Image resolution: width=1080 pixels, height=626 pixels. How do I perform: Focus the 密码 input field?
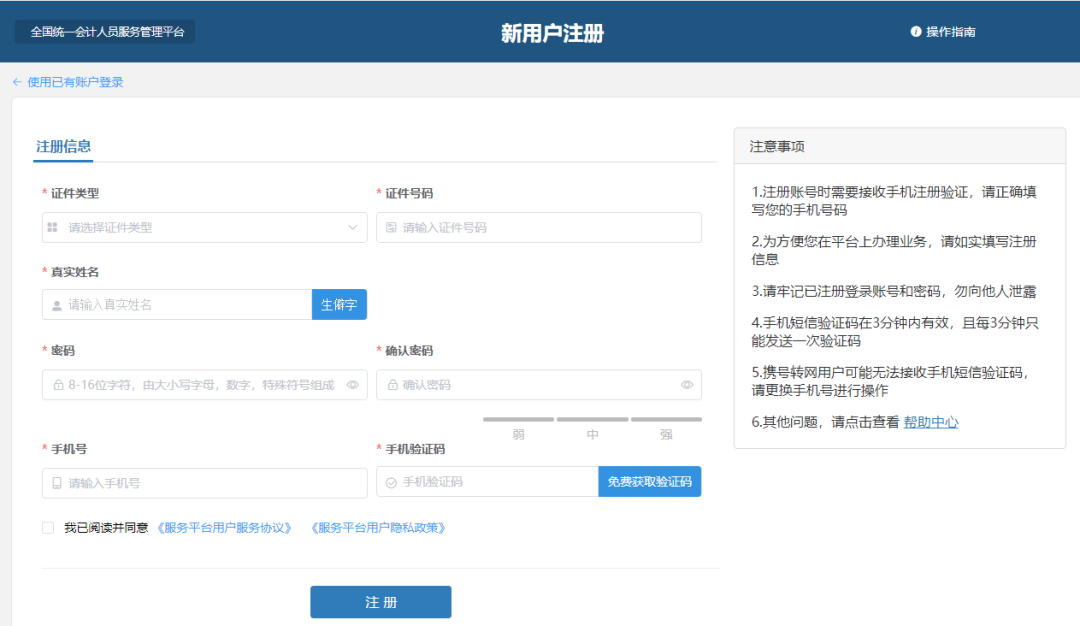click(x=205, y=384)
